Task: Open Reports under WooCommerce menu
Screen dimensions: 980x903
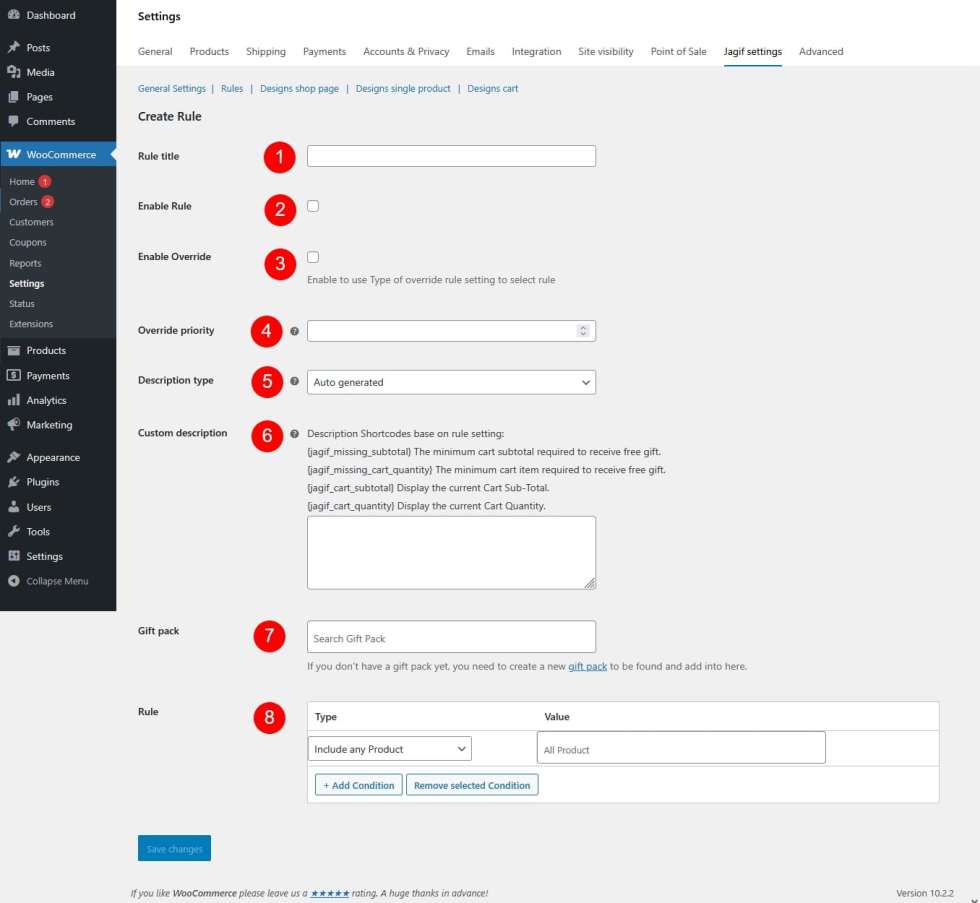Action: (25, 263)
